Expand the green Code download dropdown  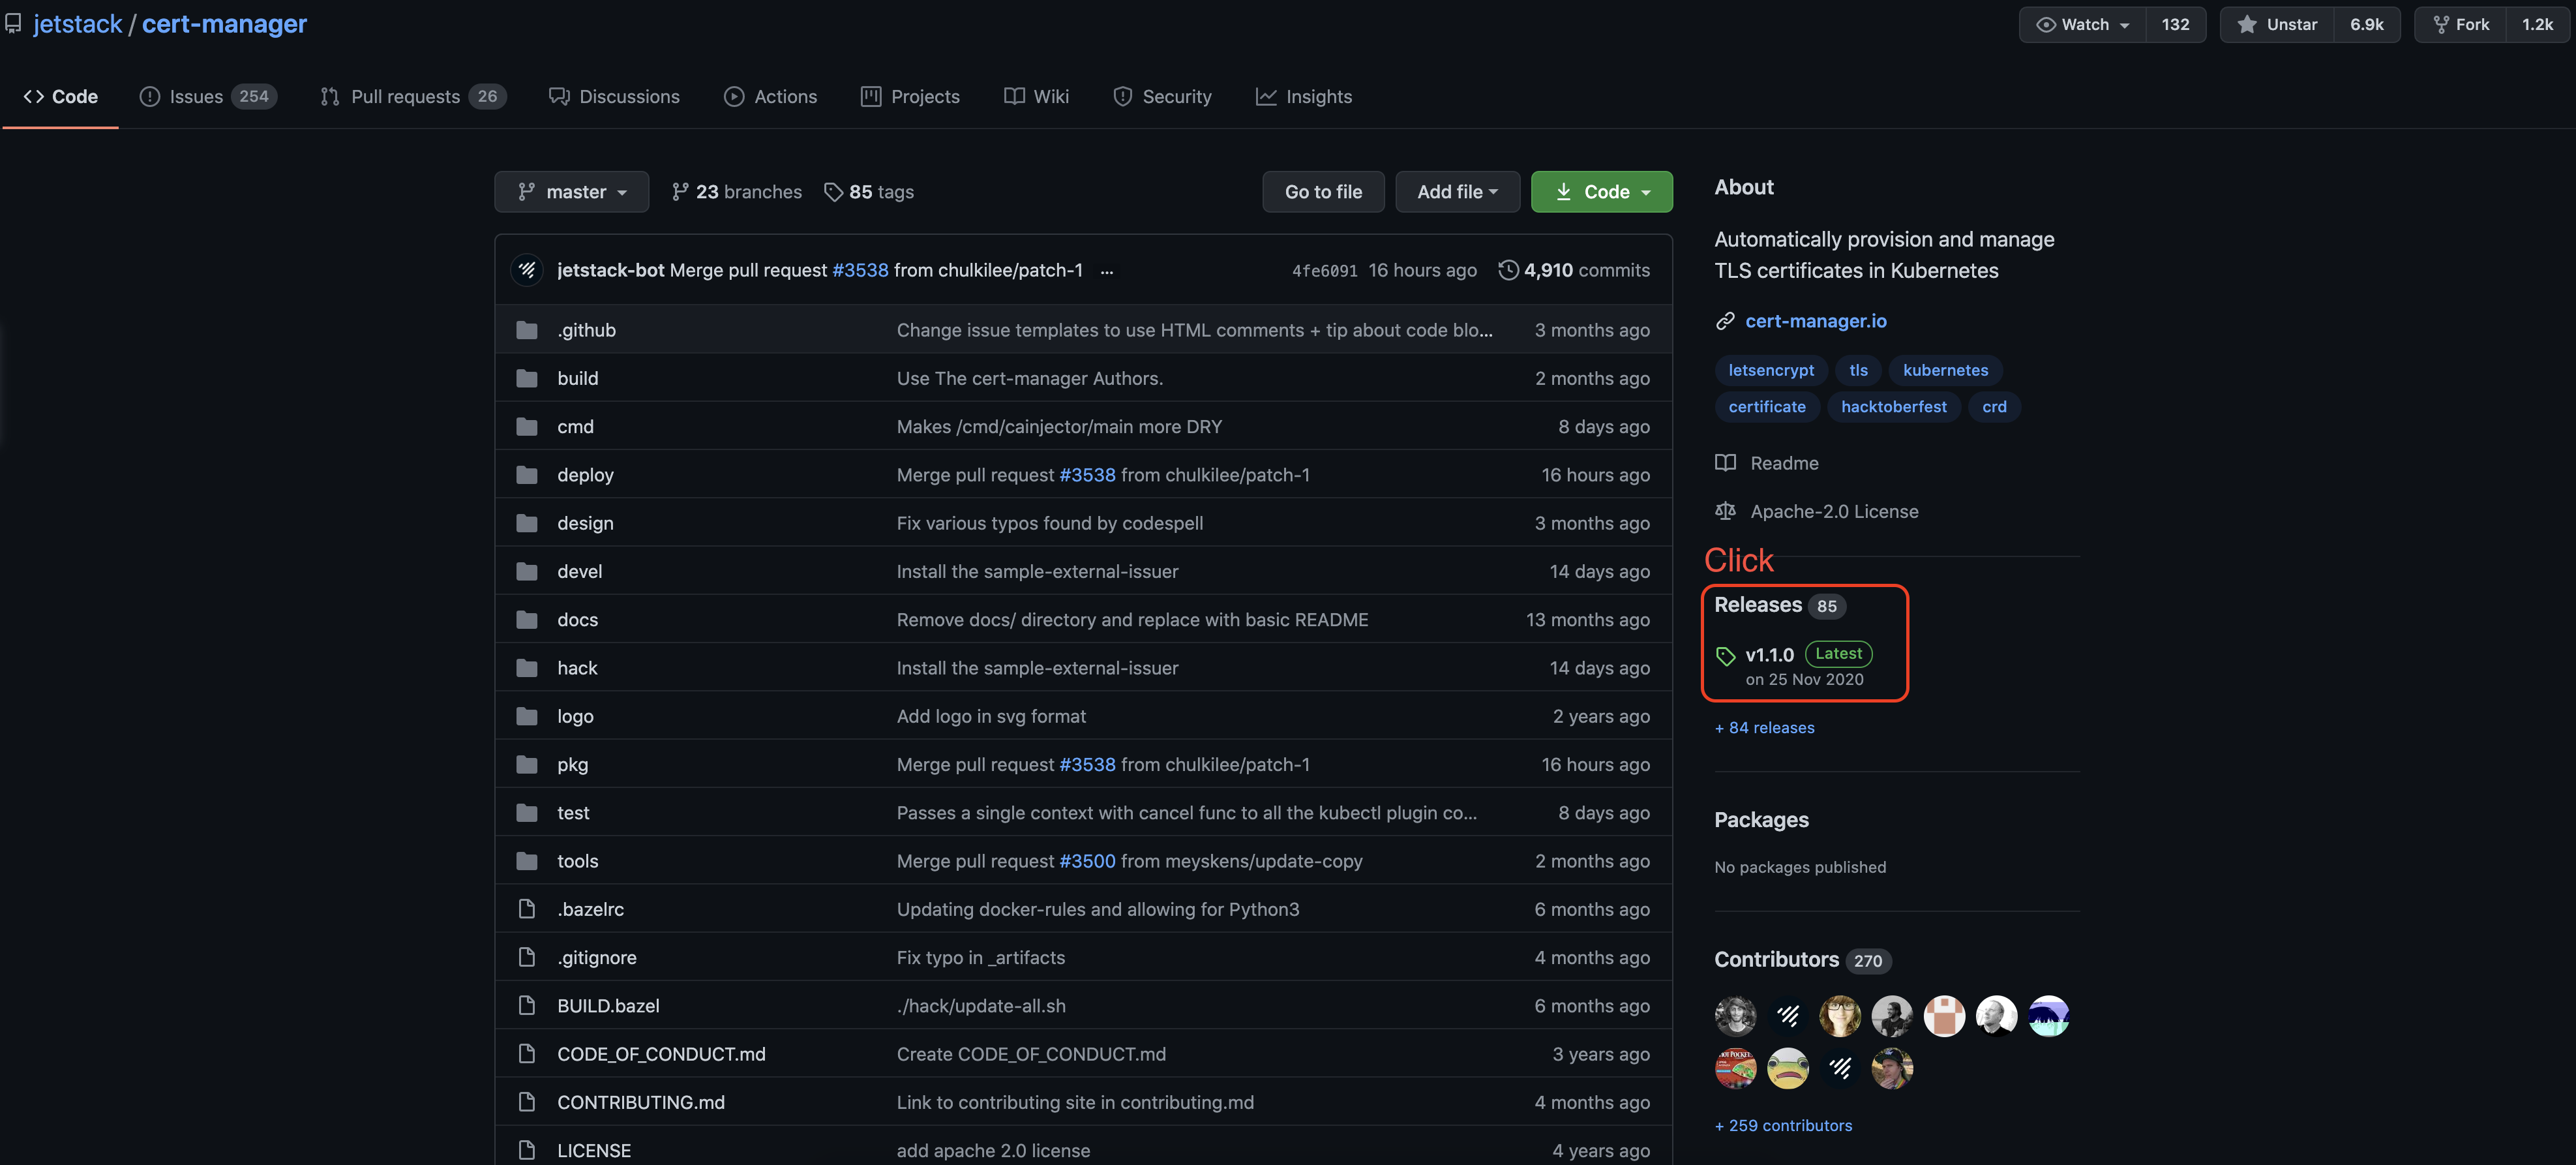coord(1601,192)
